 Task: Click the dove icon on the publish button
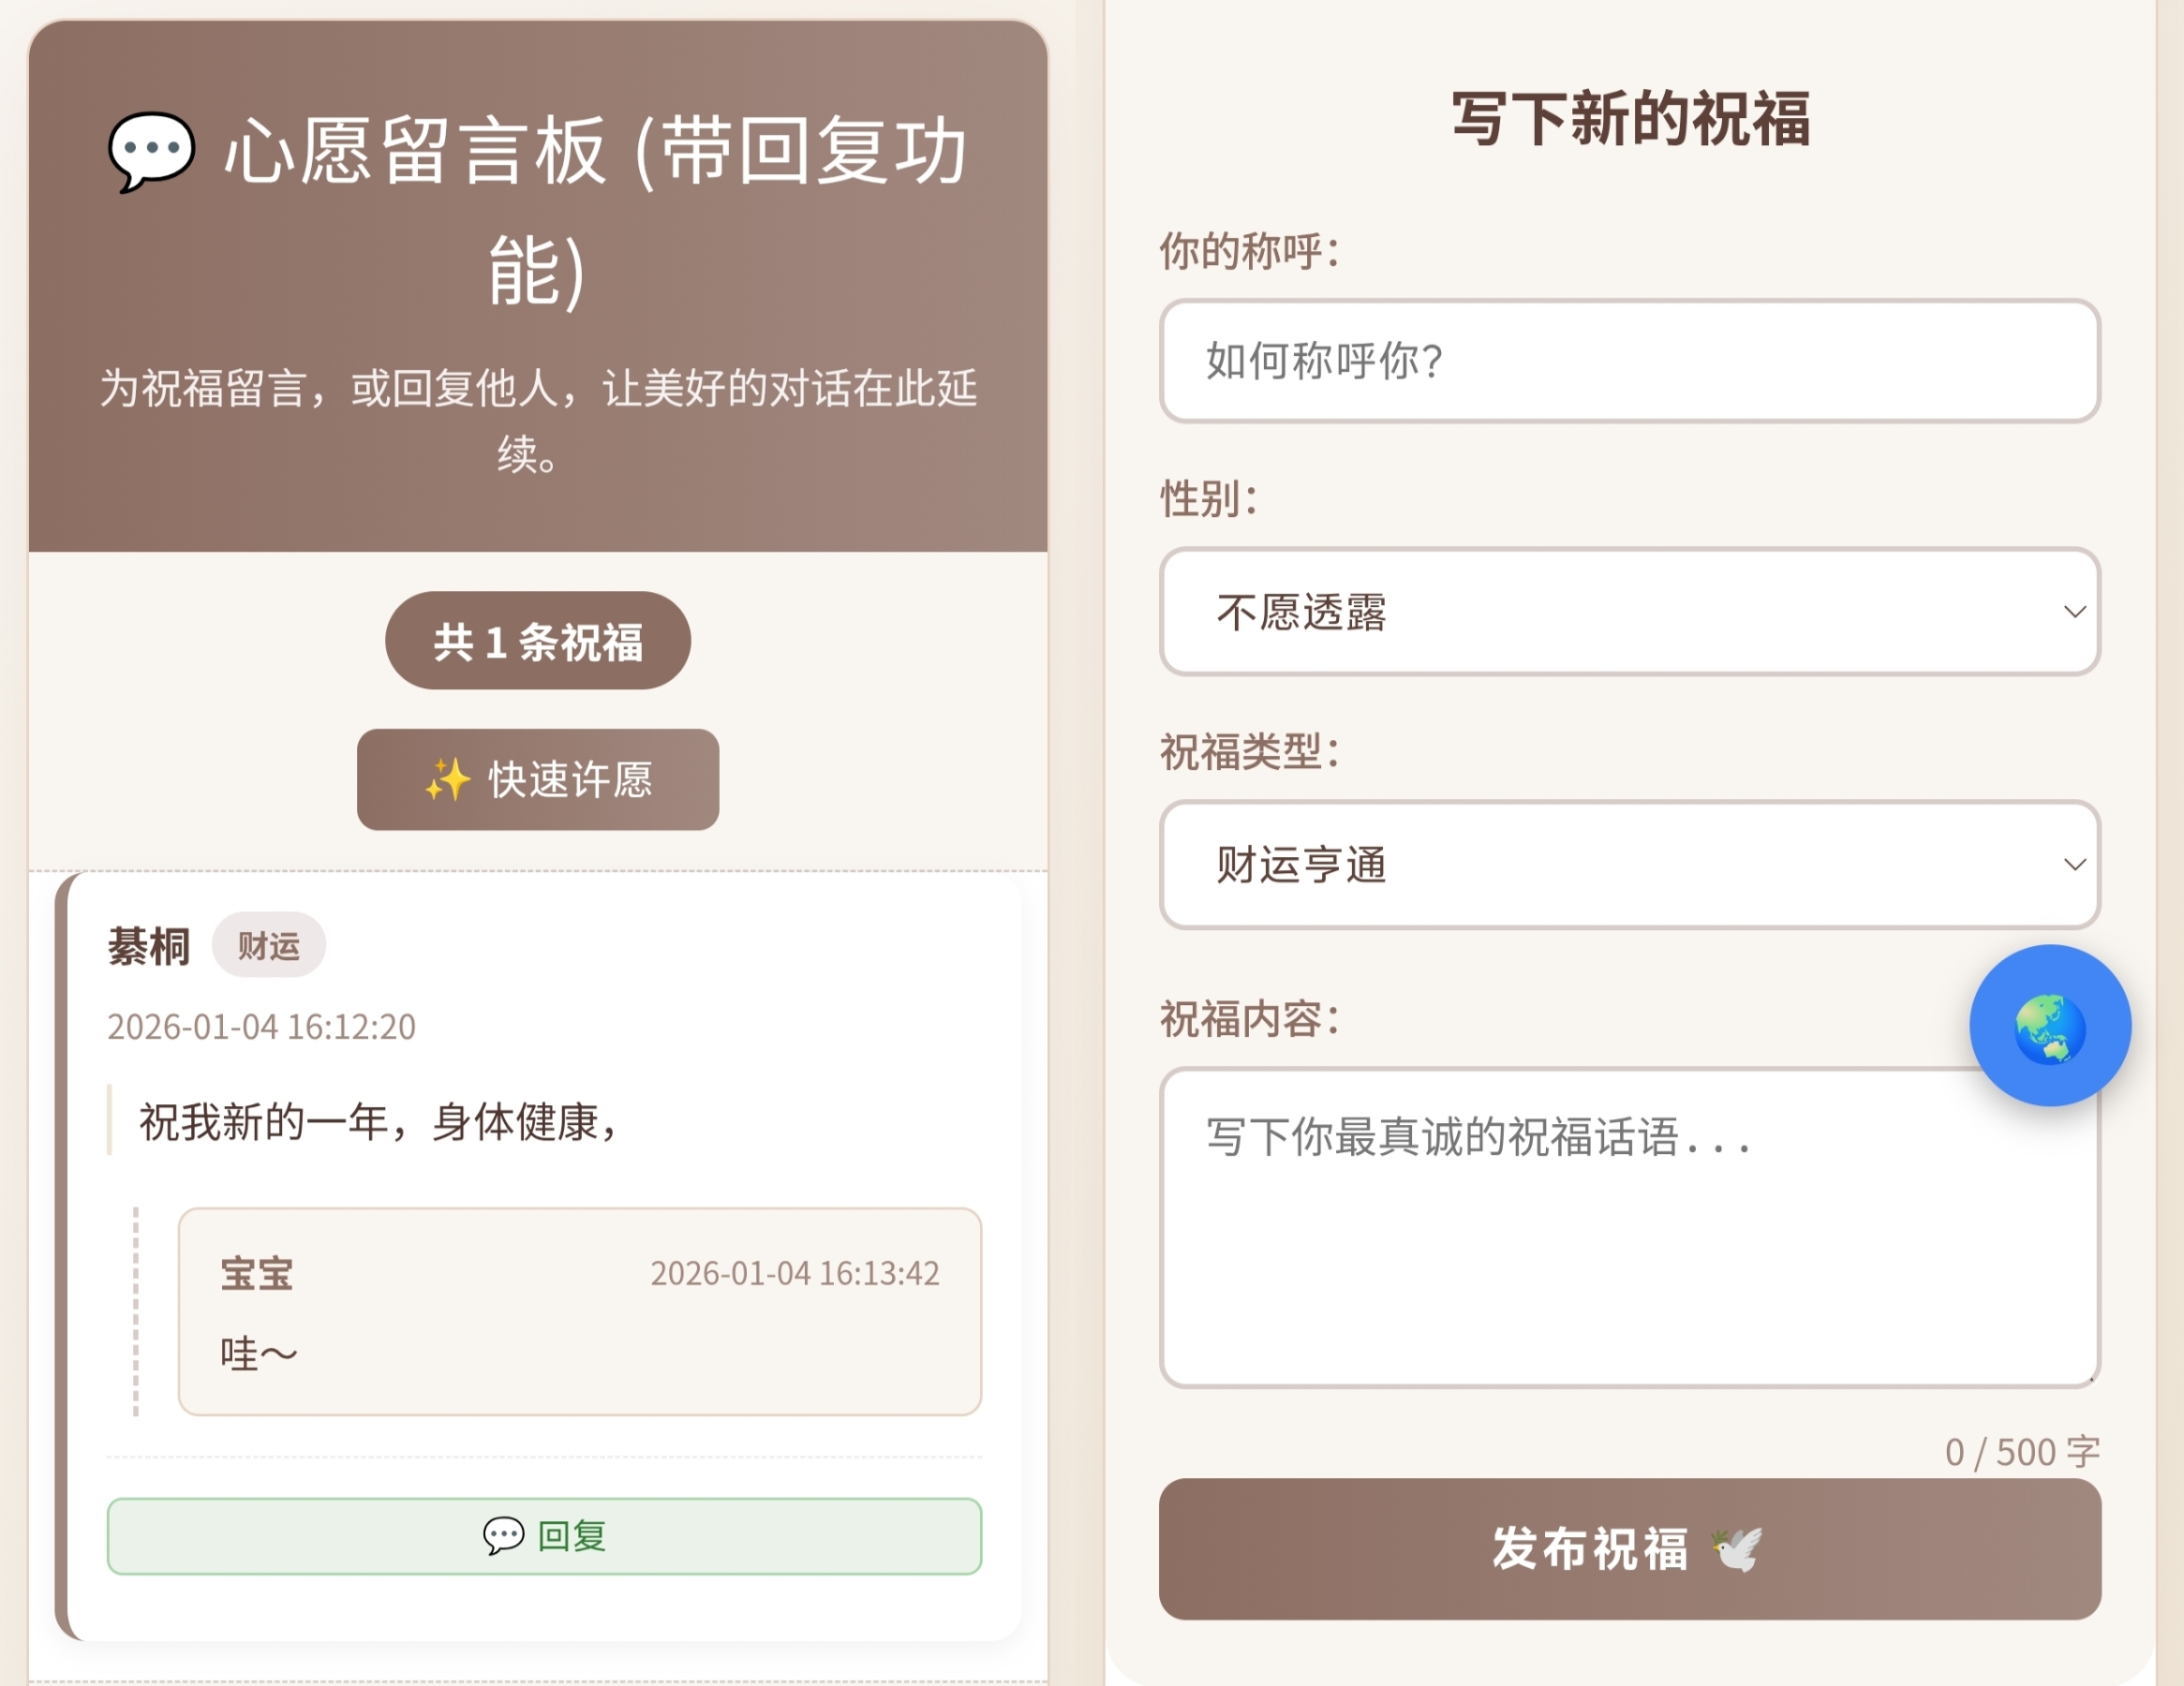tap(1738, 1551)
